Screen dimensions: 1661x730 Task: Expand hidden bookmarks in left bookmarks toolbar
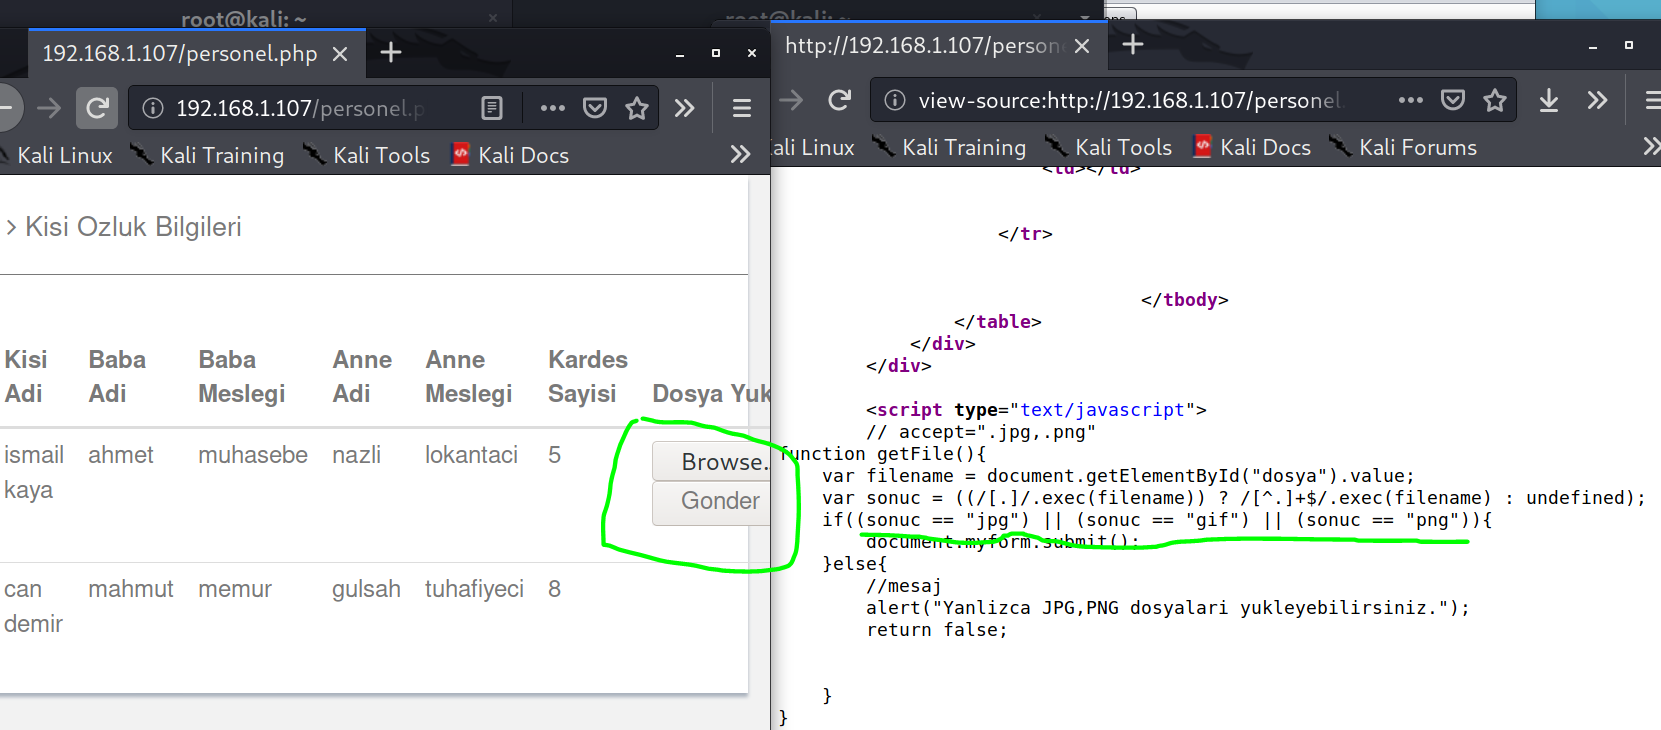point(740,155)
